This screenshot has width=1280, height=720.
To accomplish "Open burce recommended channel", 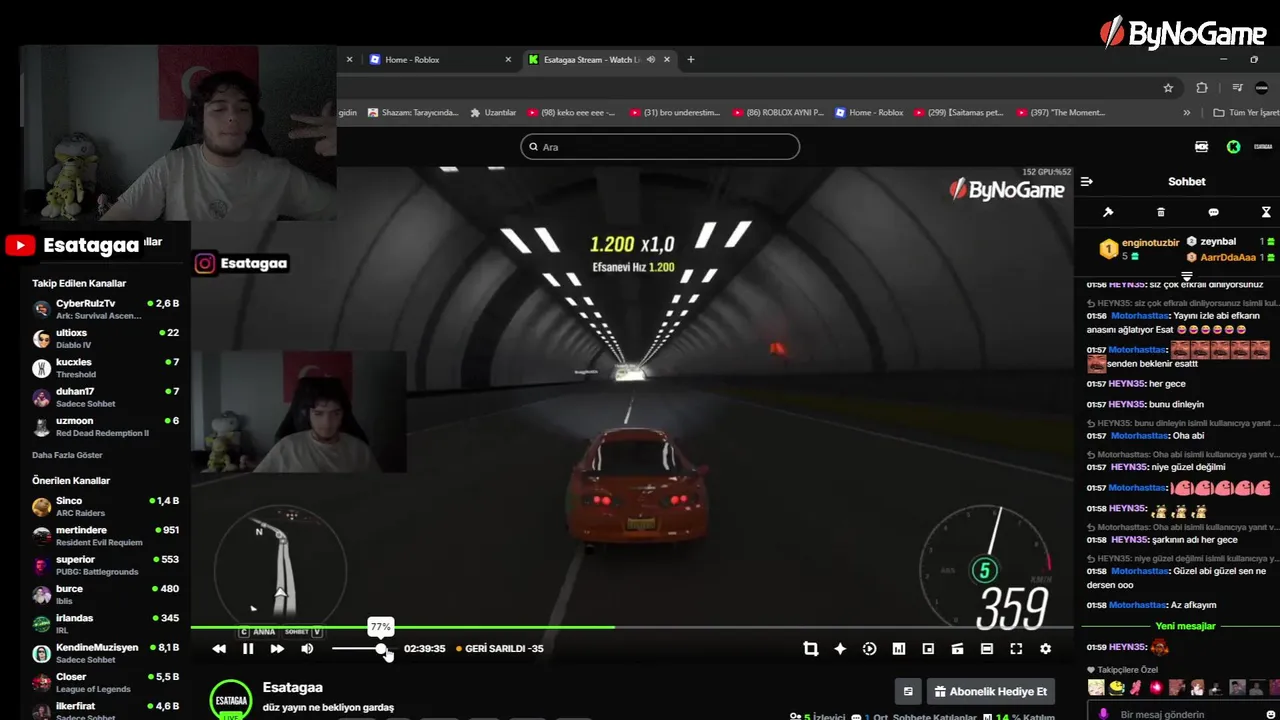I will coord(106,595).
